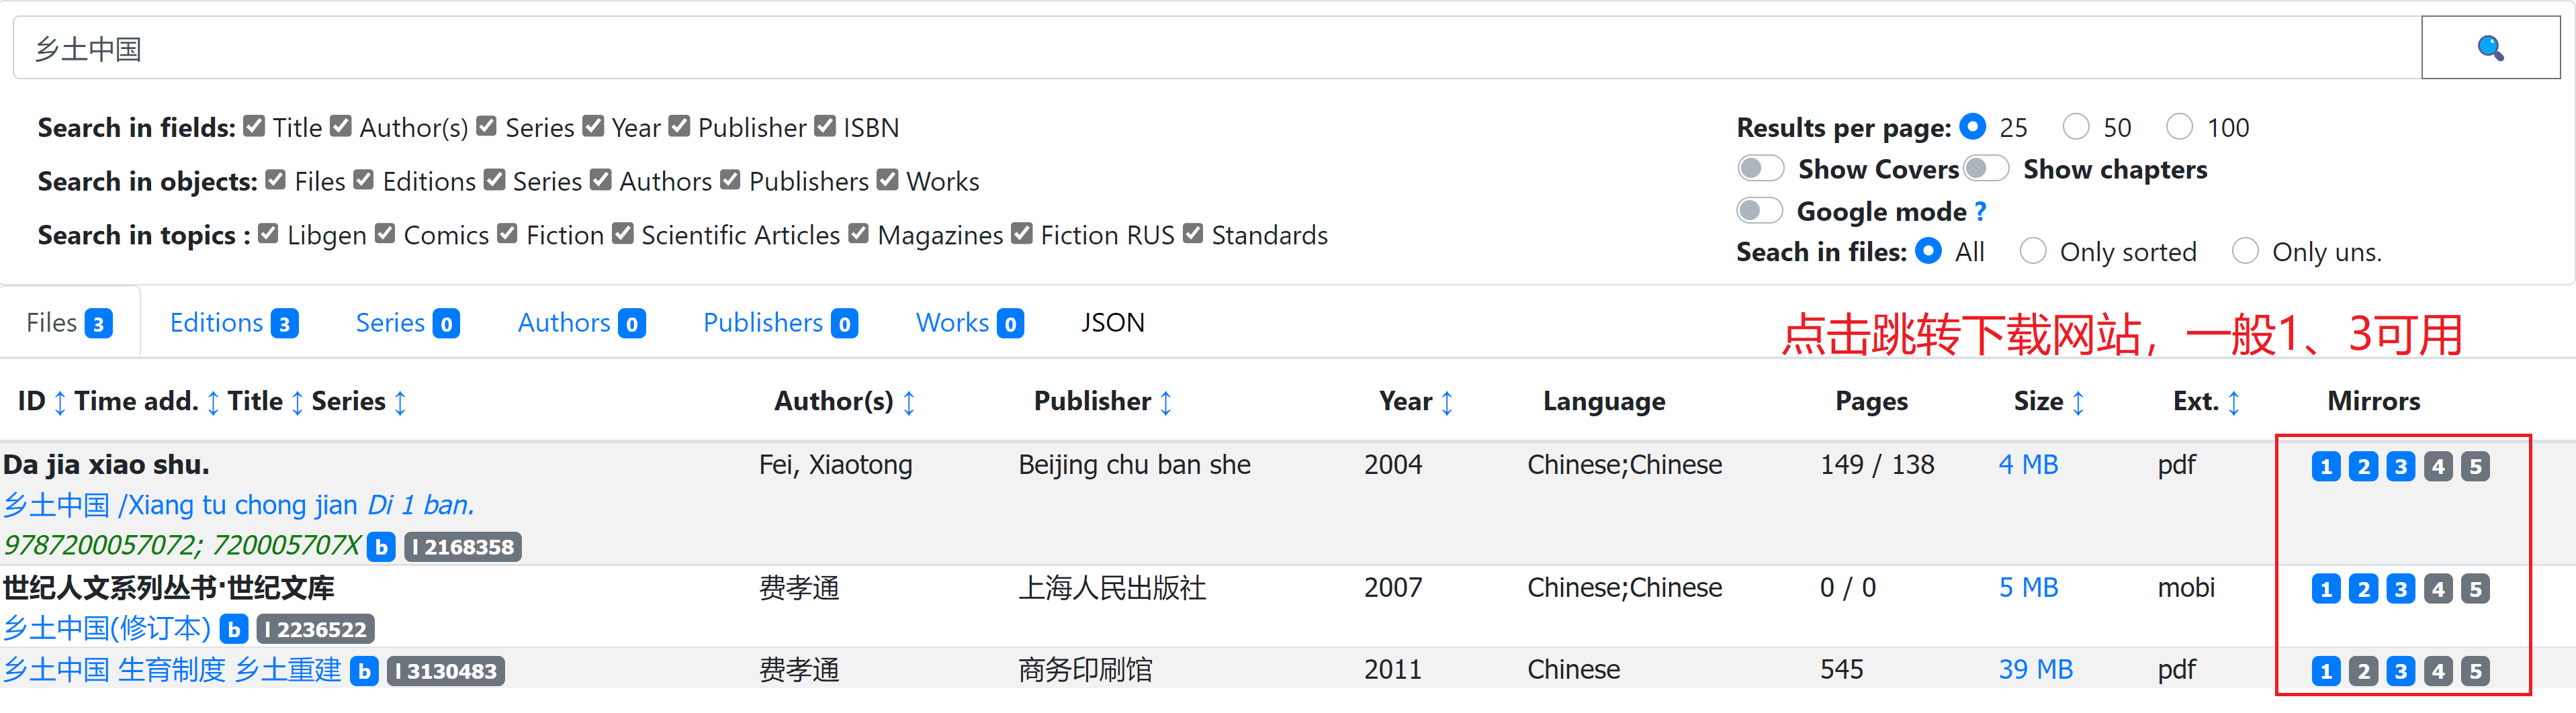
Task: Open mirror 3 for the 2007 mobi book
Action: 2400,589
